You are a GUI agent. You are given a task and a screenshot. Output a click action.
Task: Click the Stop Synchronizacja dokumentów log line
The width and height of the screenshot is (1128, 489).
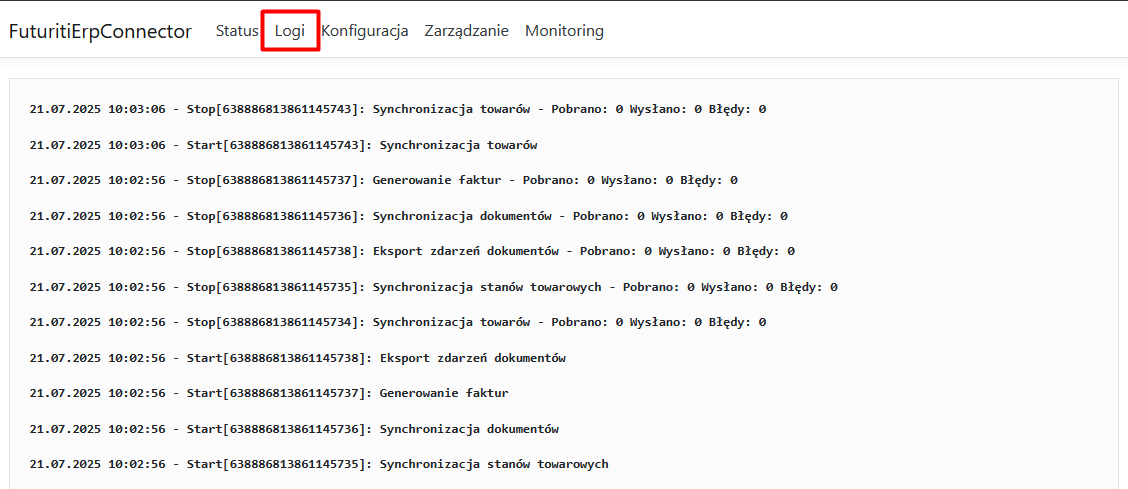tap(408, 216)
